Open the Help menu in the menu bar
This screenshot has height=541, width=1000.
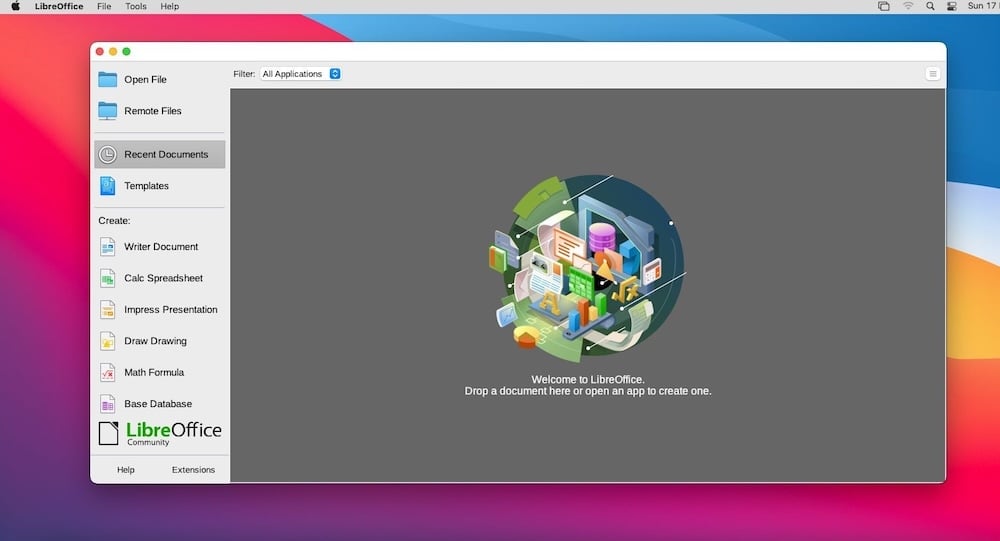pos(170,6)
